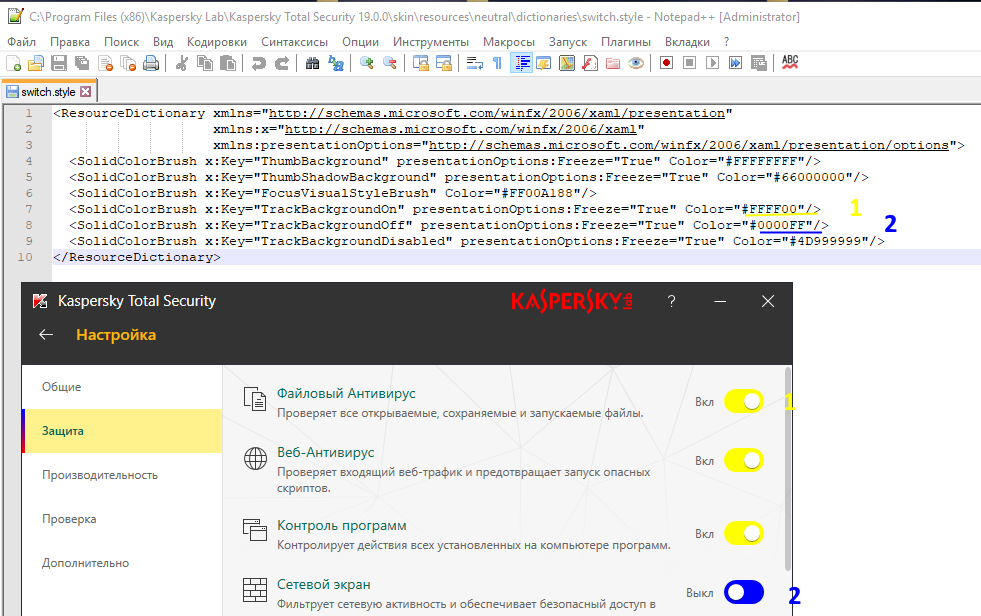The width and height of the screenshot is (981, 616).
Task: Open Файловый Антивирус settings link
Action: pyautogui.click(x=346, y=393)
